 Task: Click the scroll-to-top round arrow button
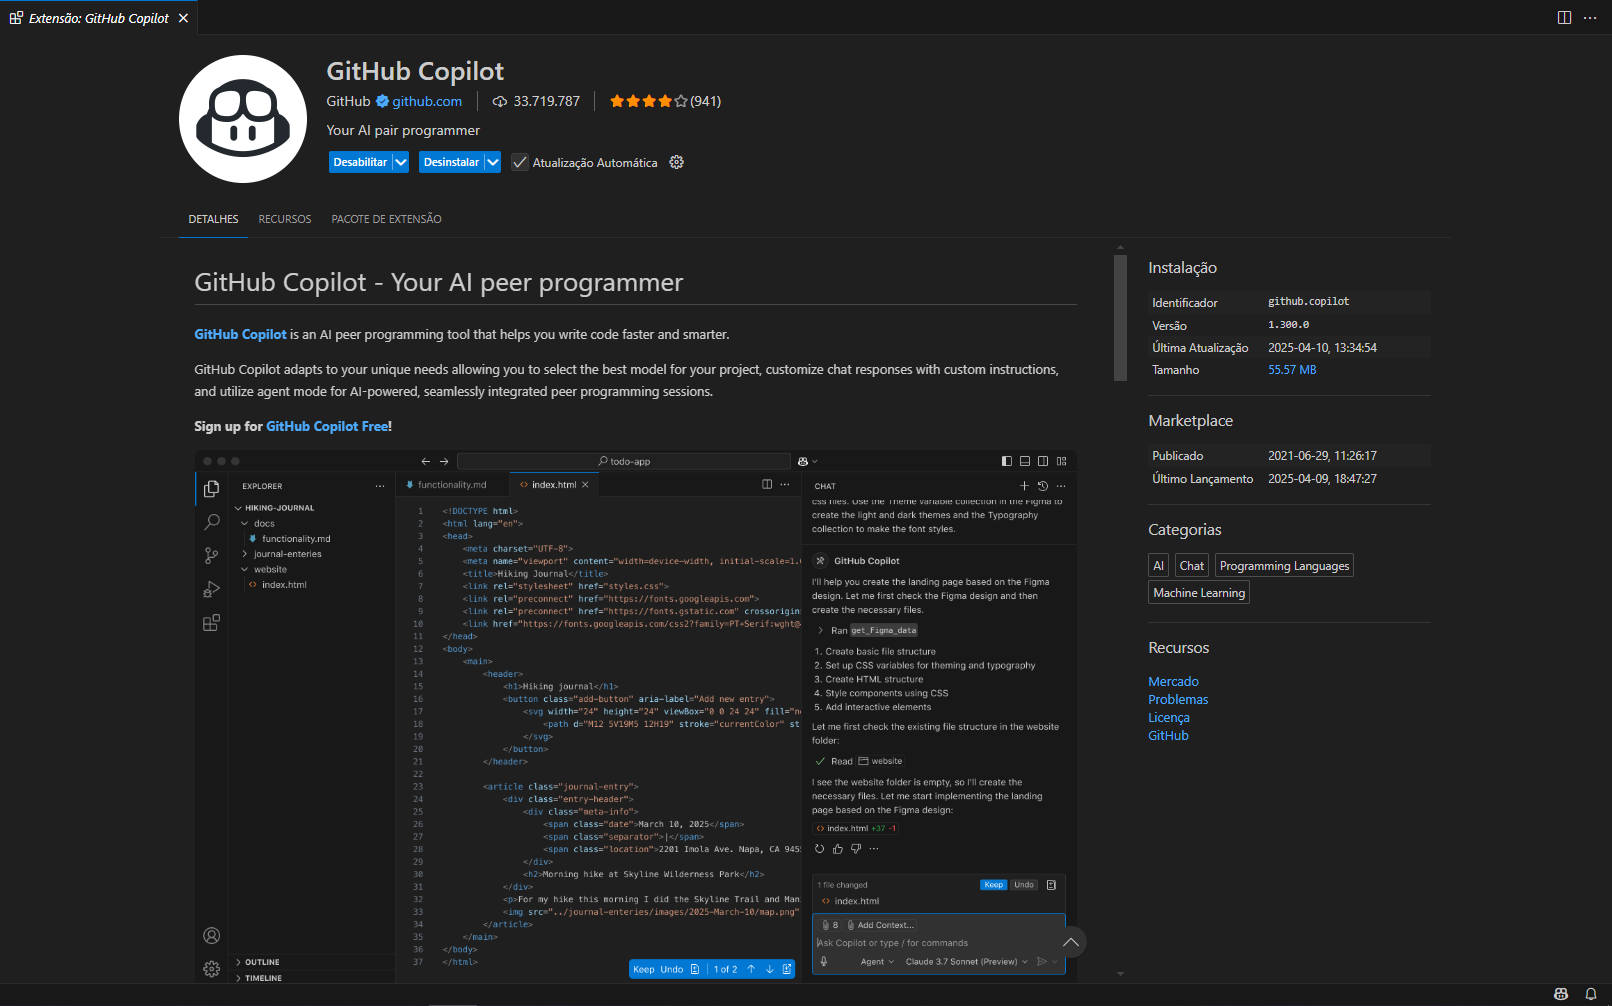pos(1071,942)
